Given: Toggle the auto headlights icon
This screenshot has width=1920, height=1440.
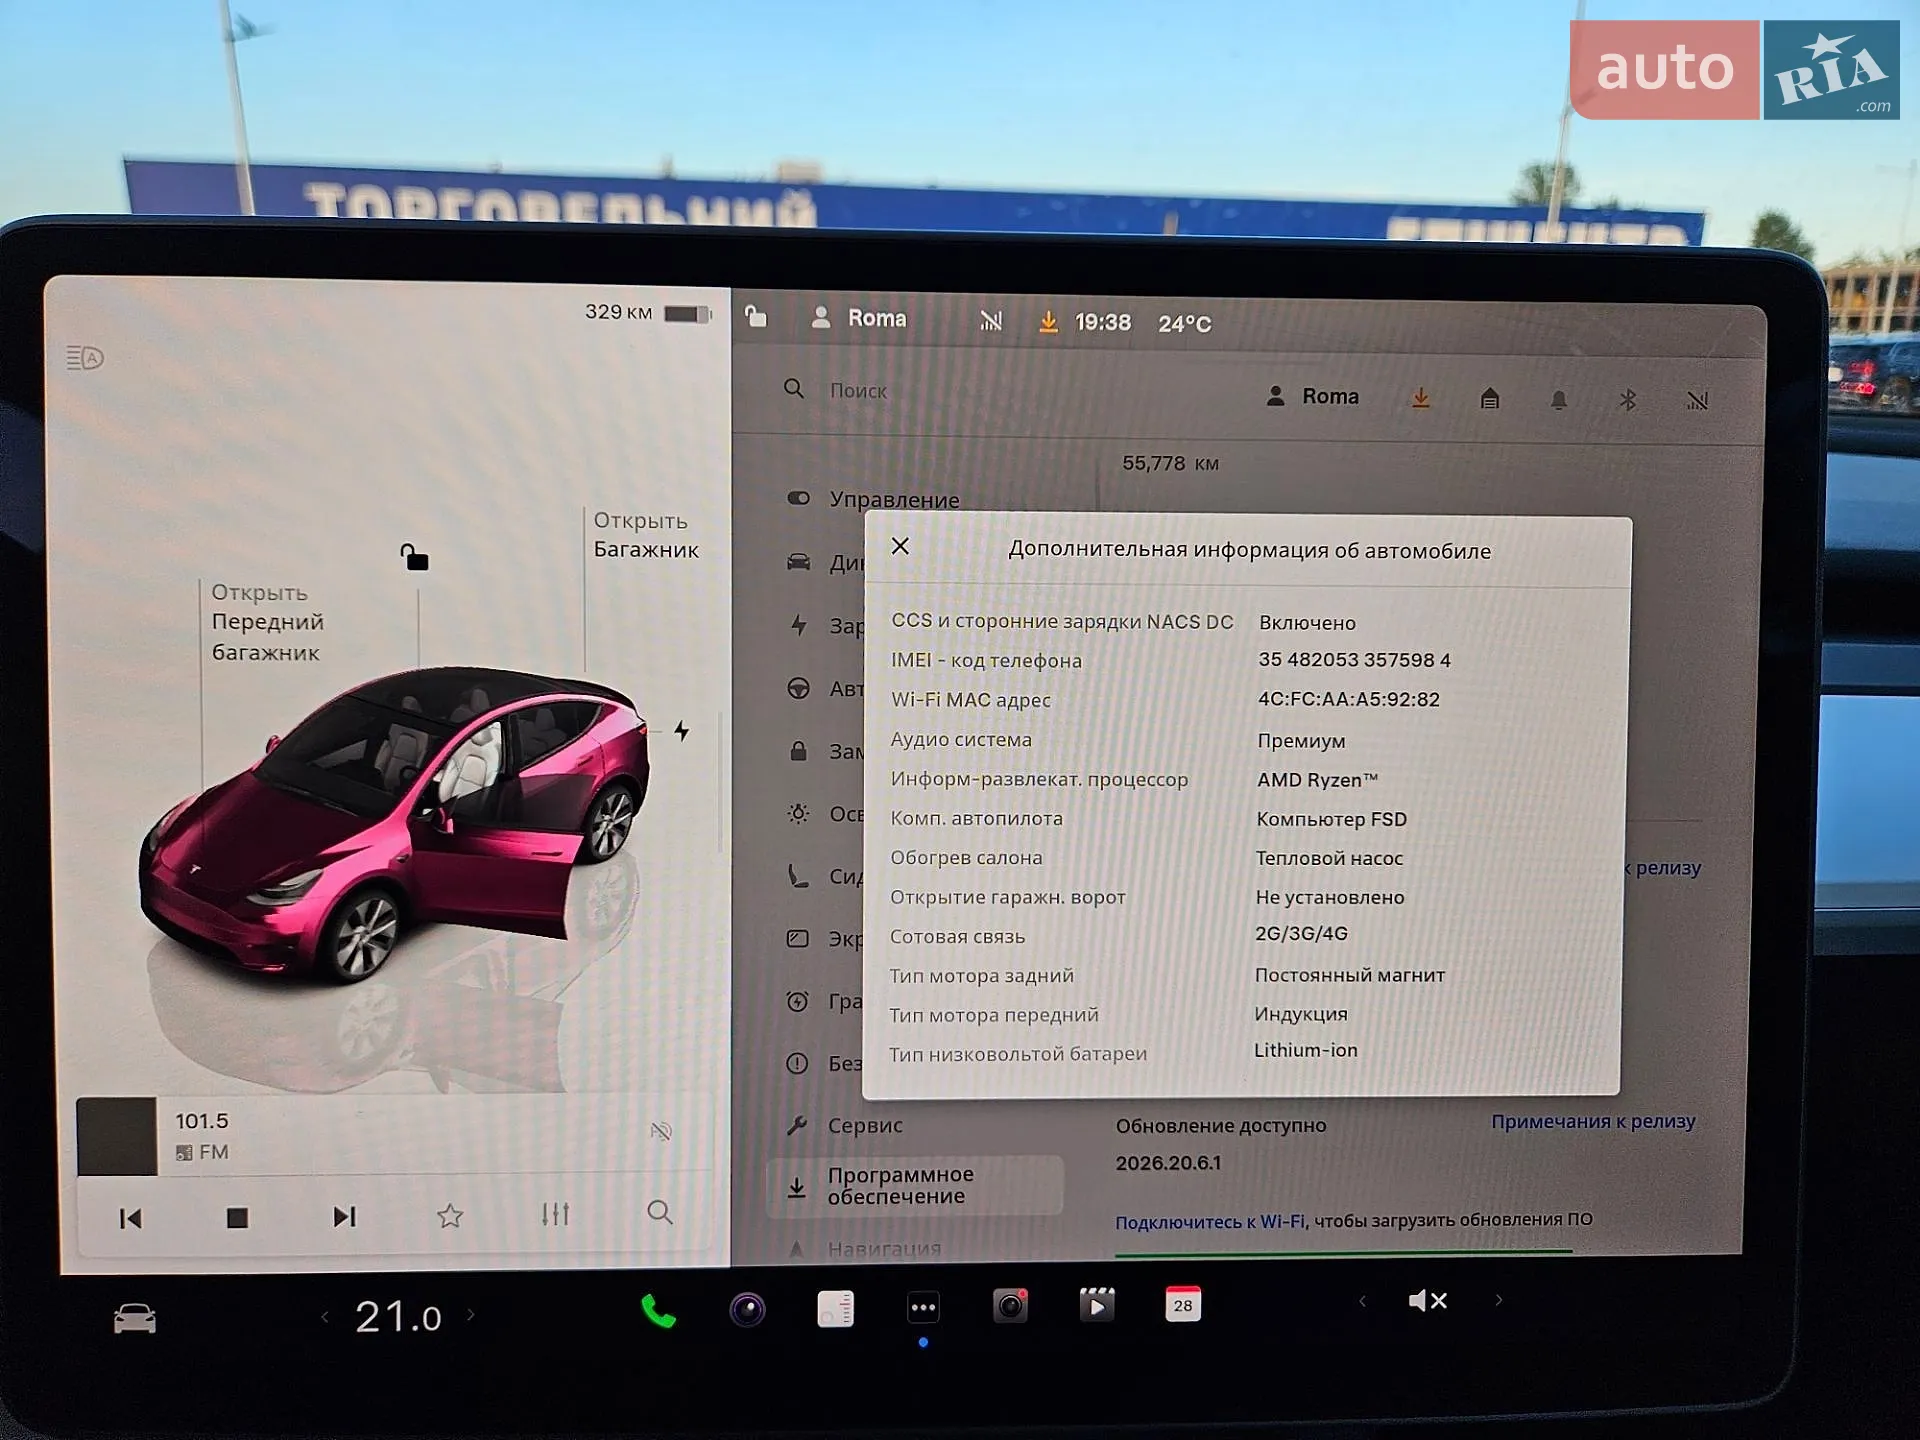Looking at the screenshot, I should pos(85,357).
